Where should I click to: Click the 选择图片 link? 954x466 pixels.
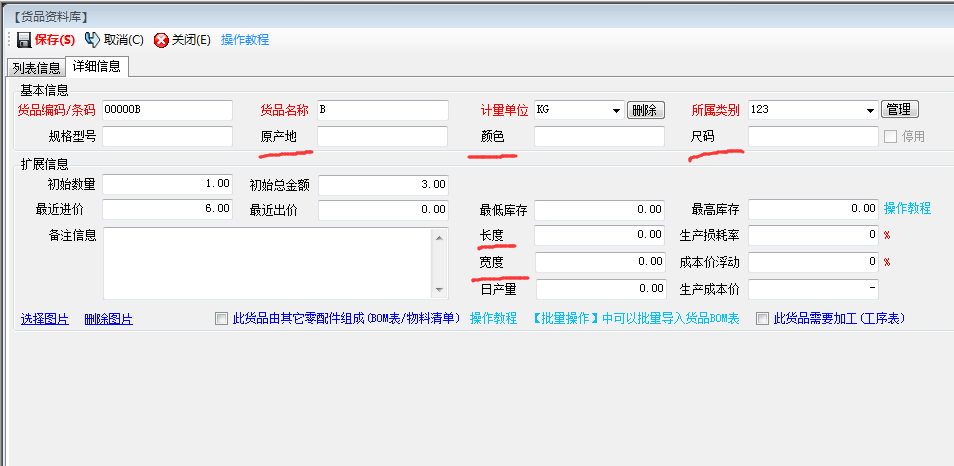coord(45,319)
